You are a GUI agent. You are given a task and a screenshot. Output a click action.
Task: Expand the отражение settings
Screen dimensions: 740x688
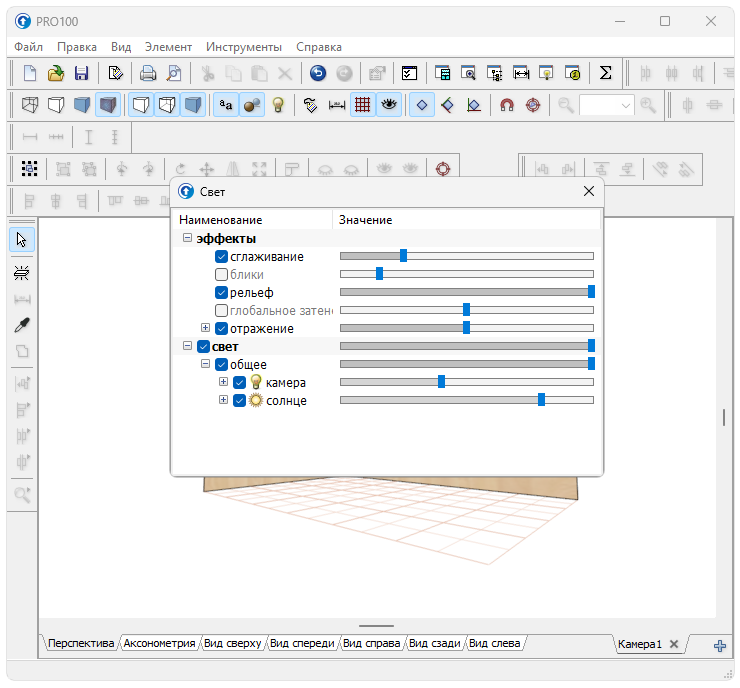[205, 327]
